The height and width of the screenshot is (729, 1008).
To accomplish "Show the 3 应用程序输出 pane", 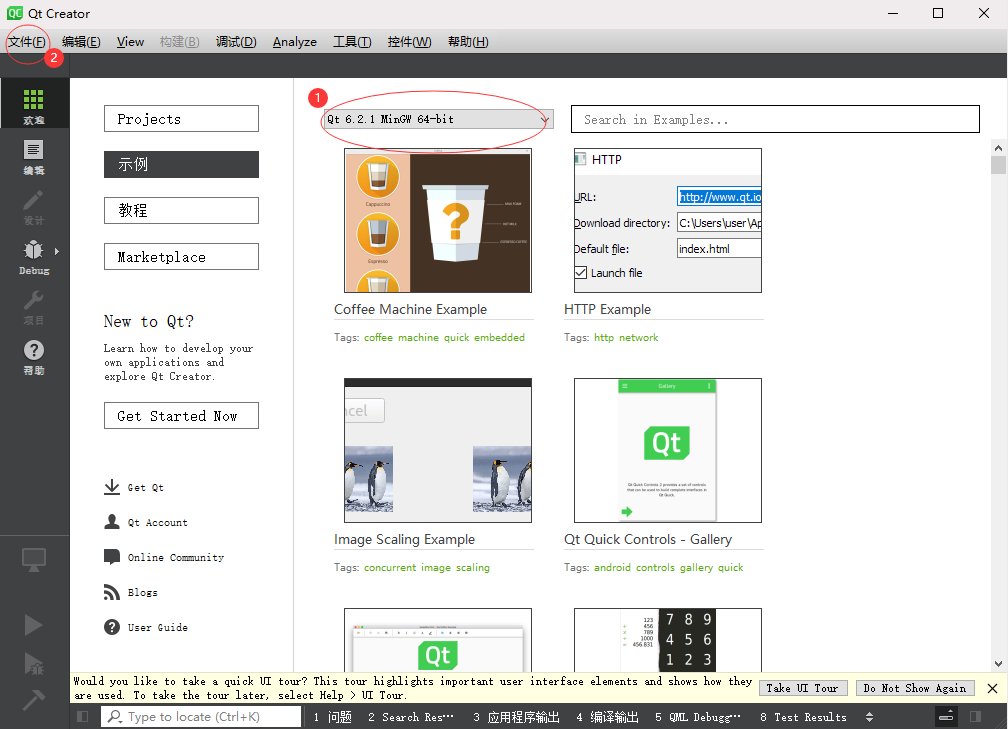I will (516, 717).
